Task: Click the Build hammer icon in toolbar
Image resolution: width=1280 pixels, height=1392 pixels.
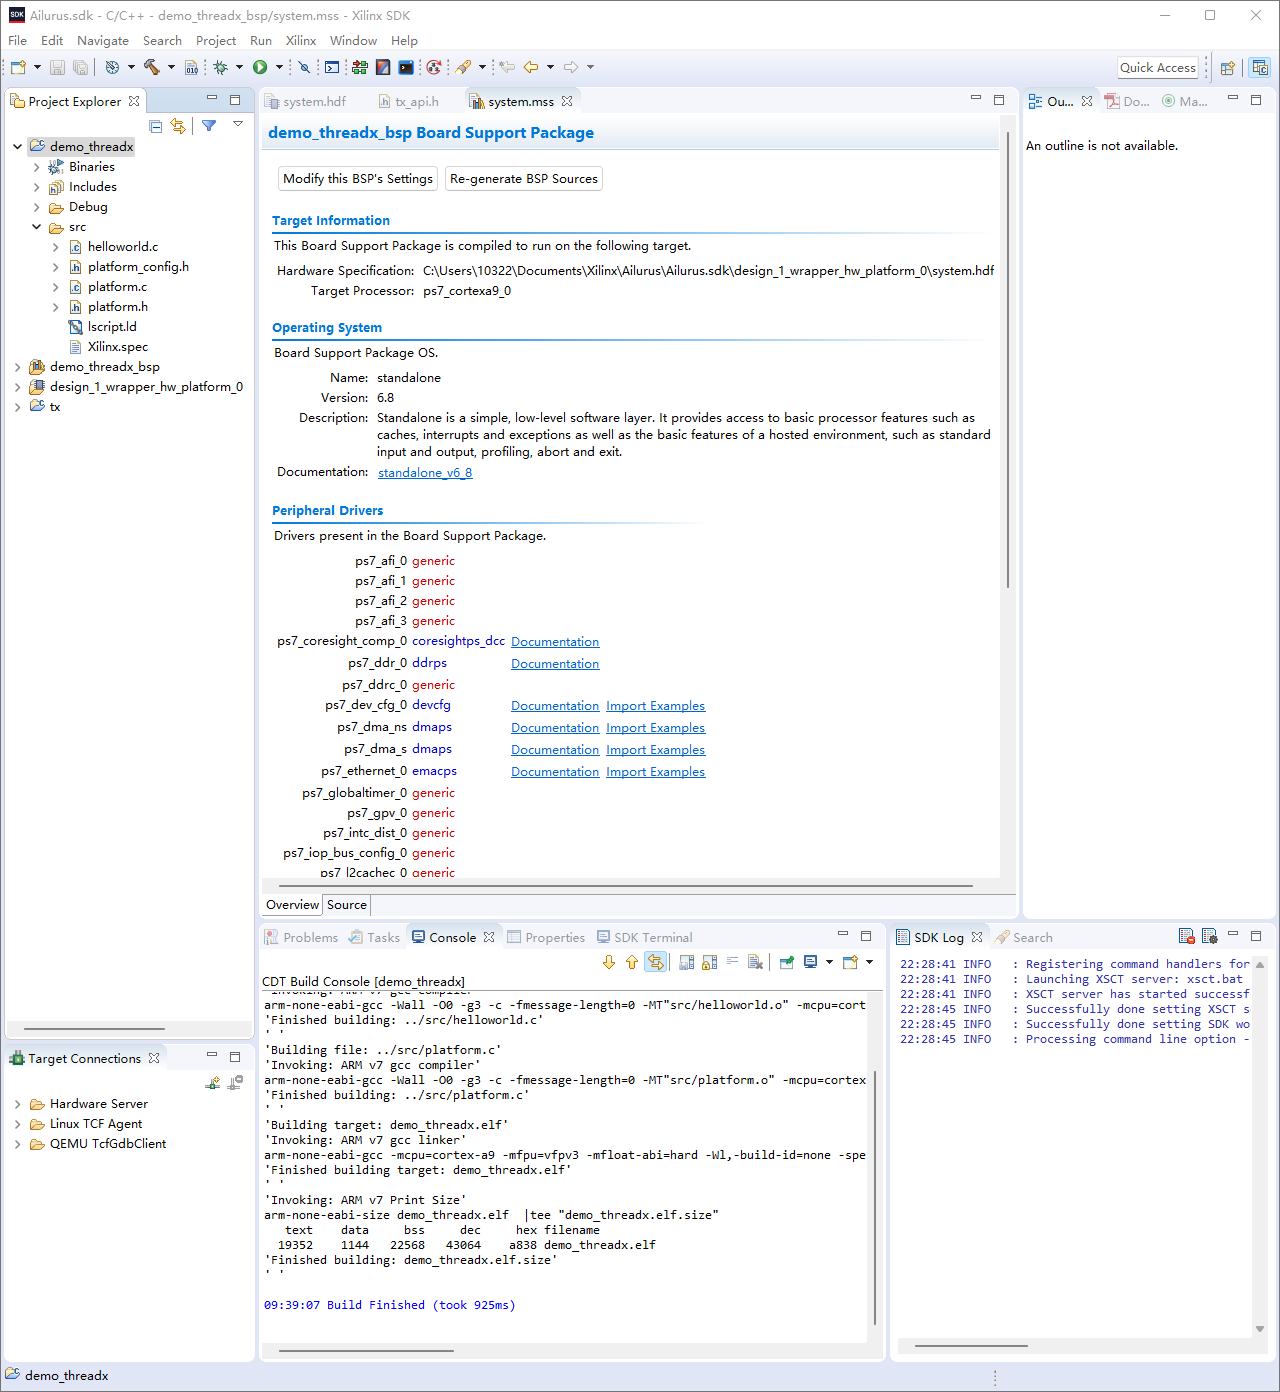Action: point(152,67)
